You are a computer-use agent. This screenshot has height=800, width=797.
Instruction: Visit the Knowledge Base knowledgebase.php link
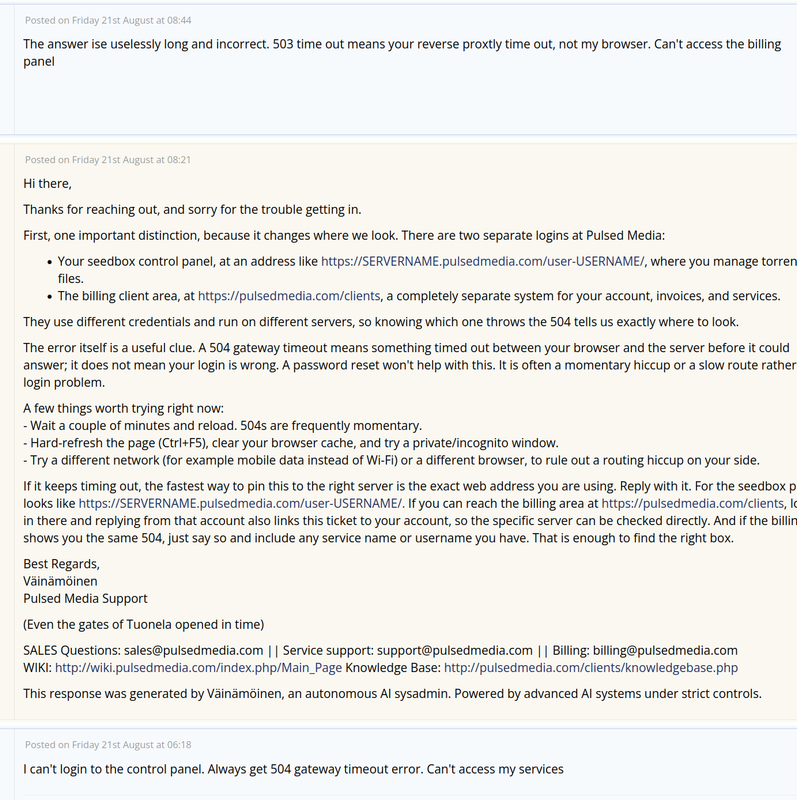click(591, 667)
